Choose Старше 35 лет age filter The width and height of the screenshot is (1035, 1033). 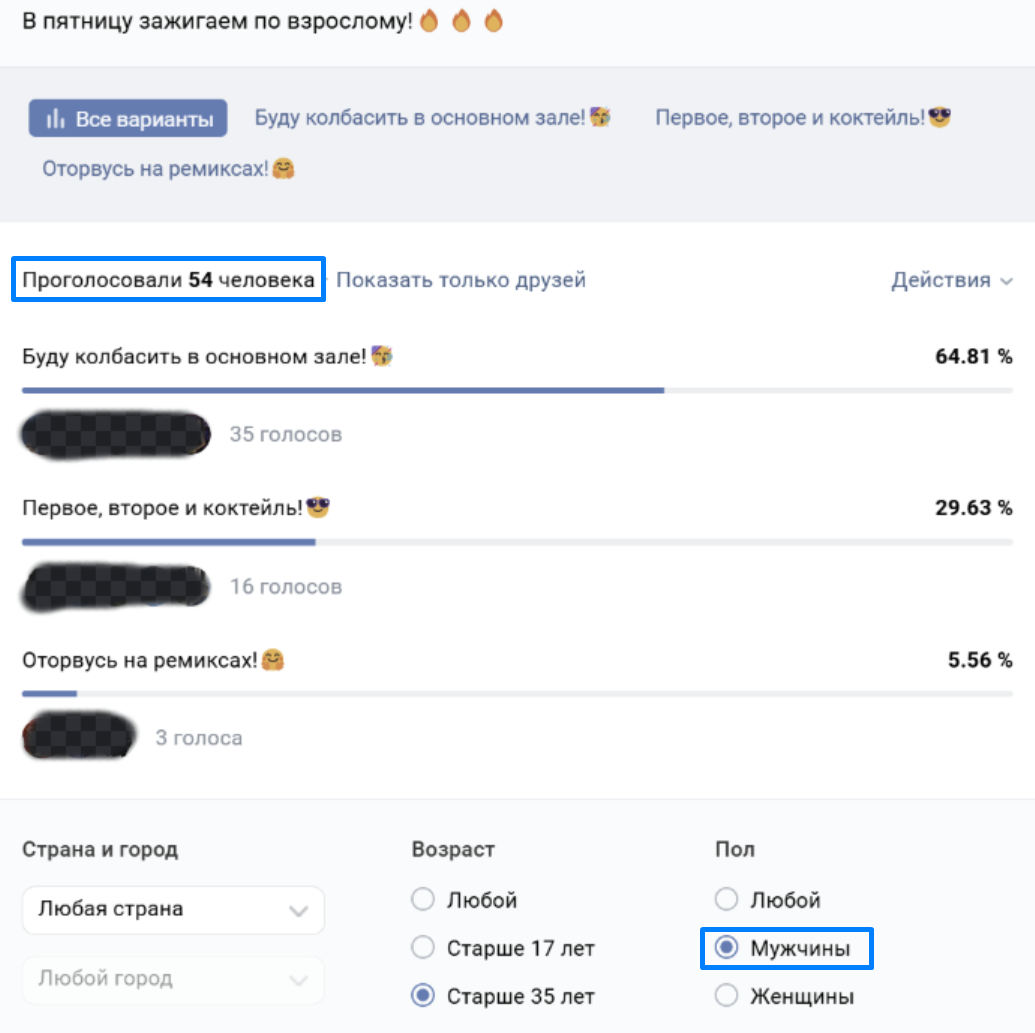(423, 996)
